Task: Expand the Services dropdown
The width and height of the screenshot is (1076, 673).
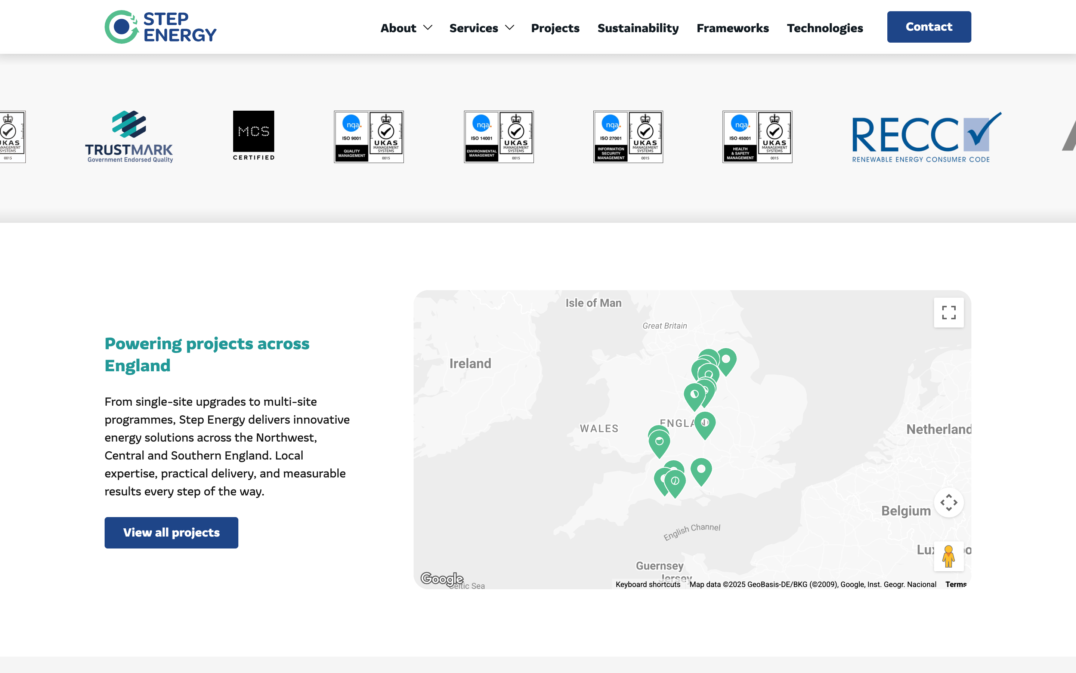Action: tap(481, 28)
